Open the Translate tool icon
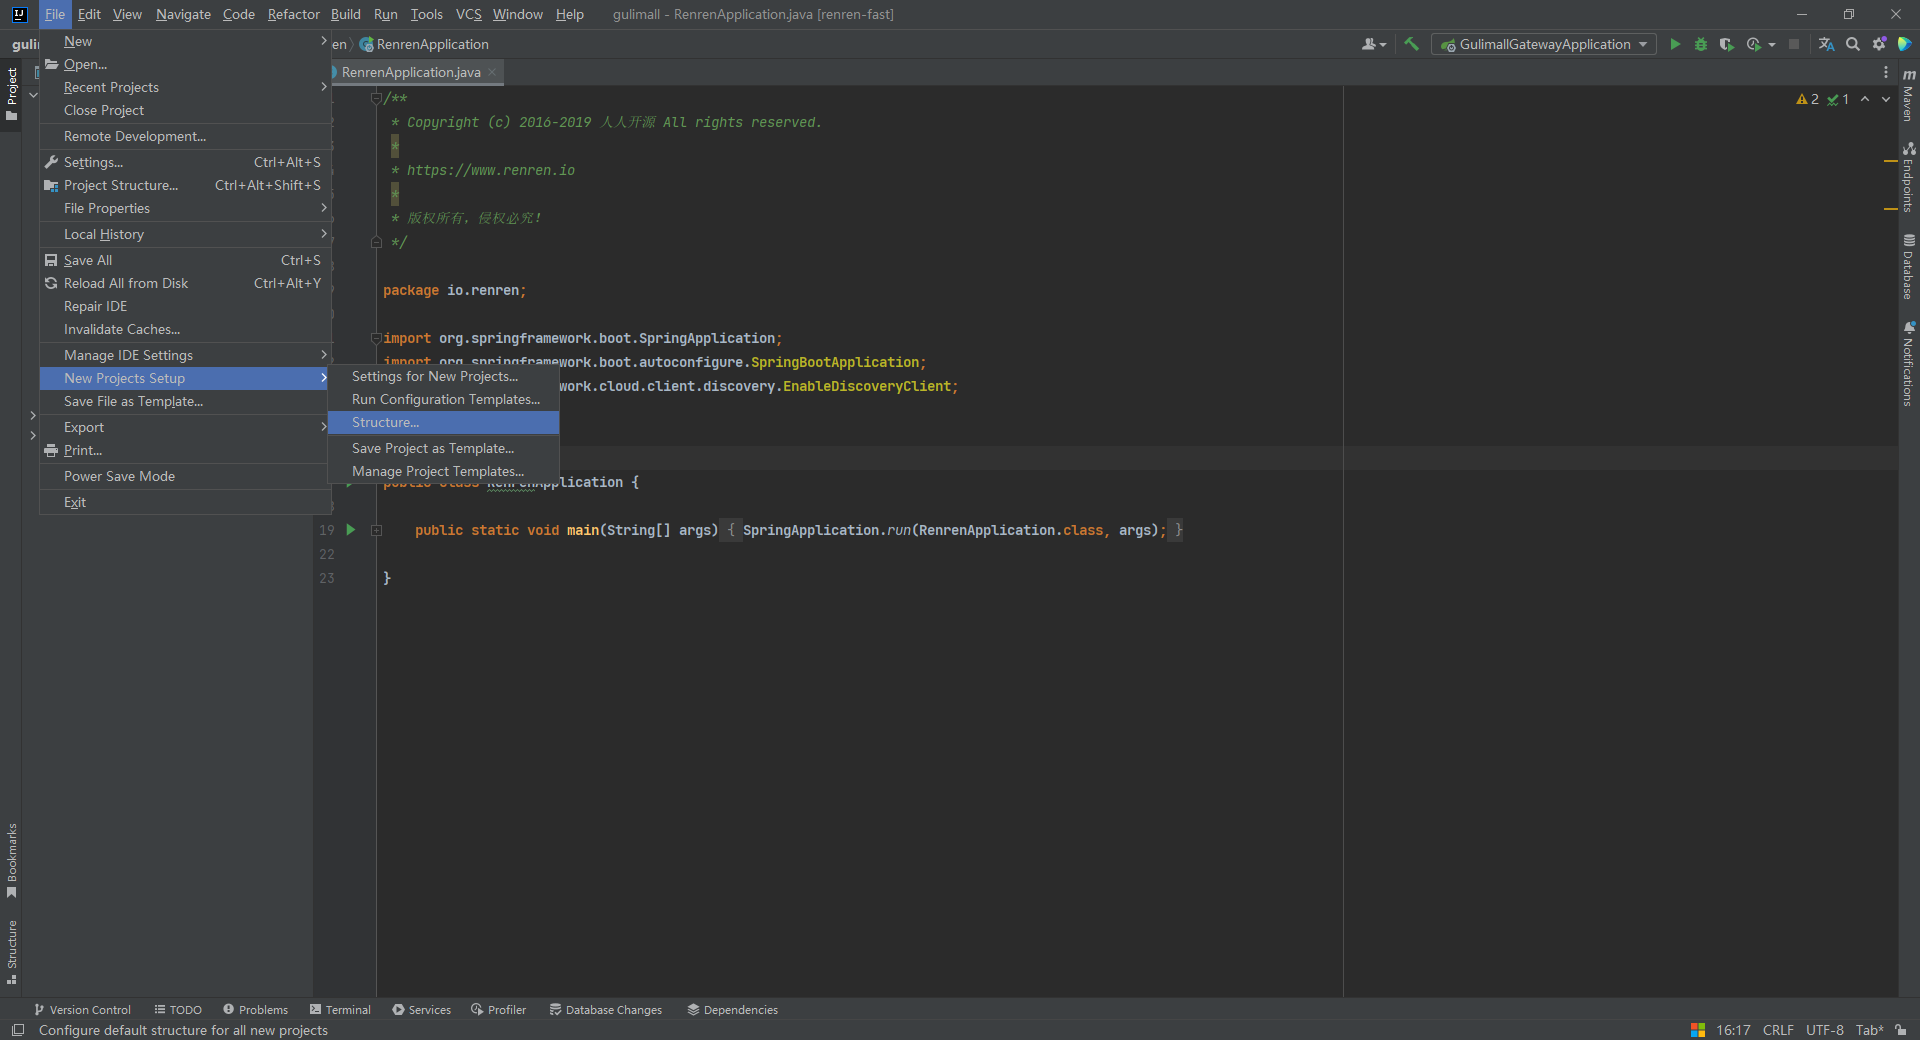The width and height of the screenshot is (1920, 1040). pos(1826,44)
